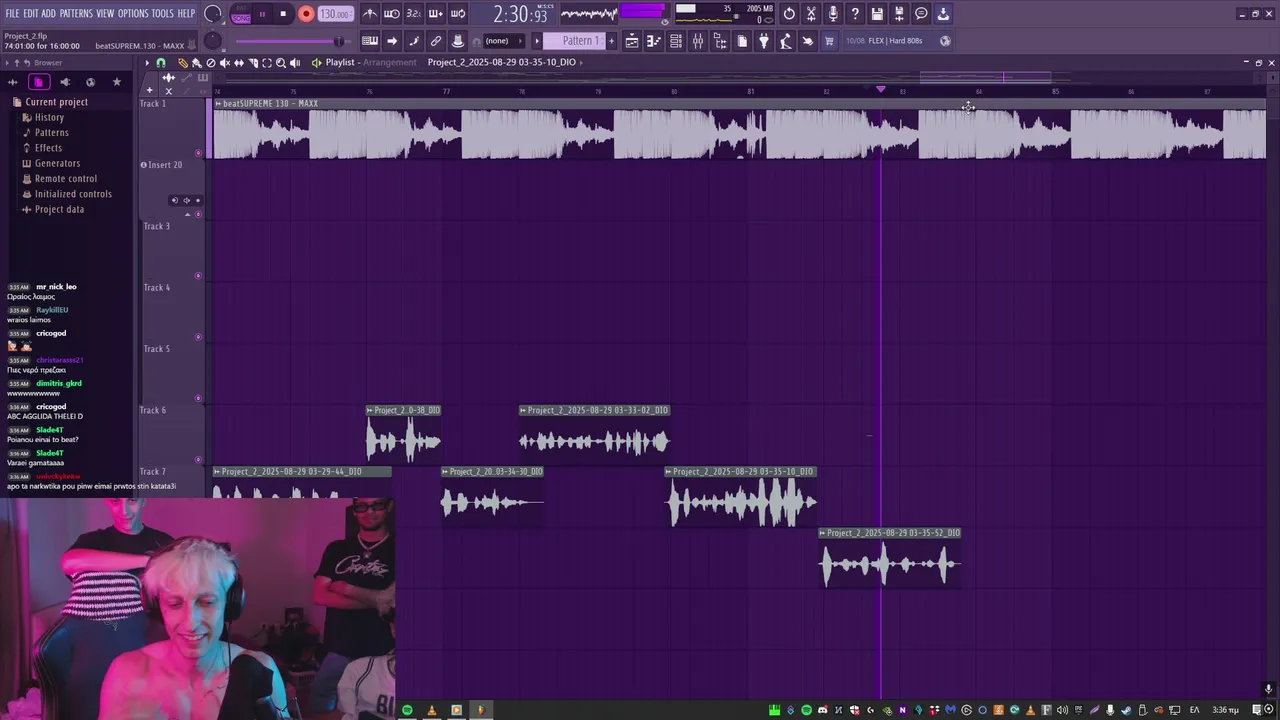Open the (none) snap selector dropdown
1280x720 pixels.
502,41
